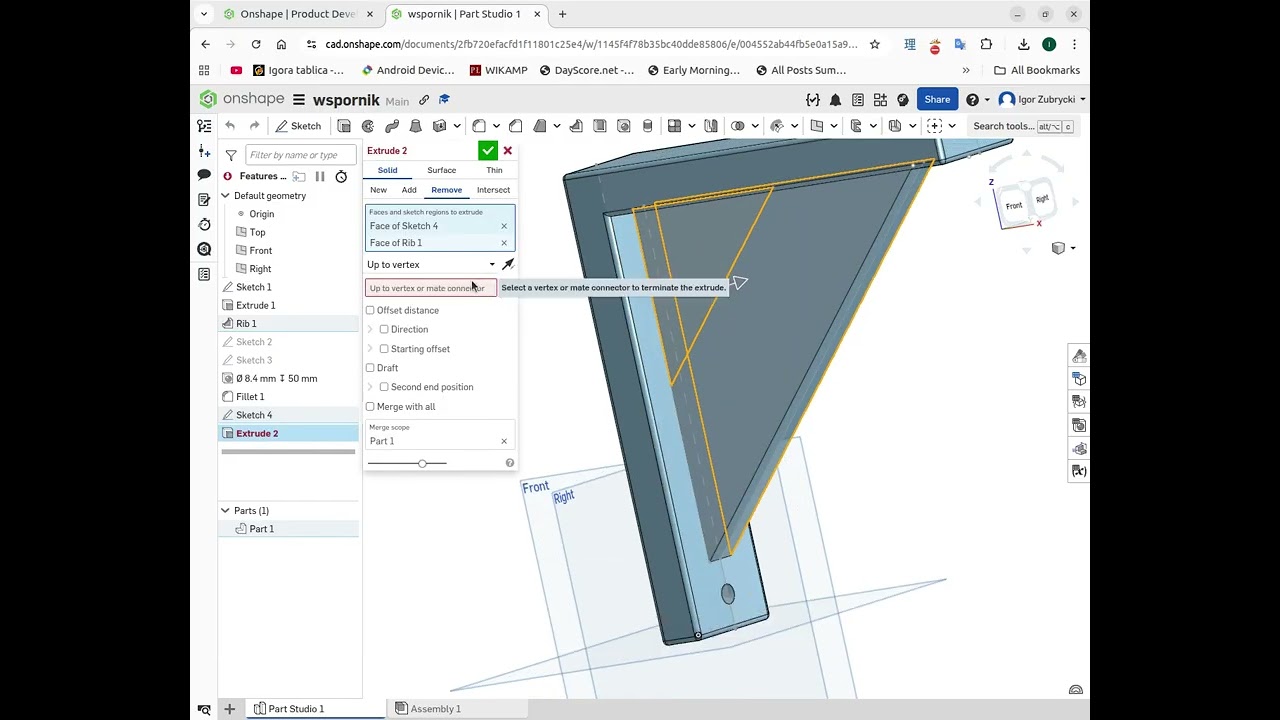Select the Sweep tool
1280x720 pixels.
pyautogui.click(x=392, y=126)
